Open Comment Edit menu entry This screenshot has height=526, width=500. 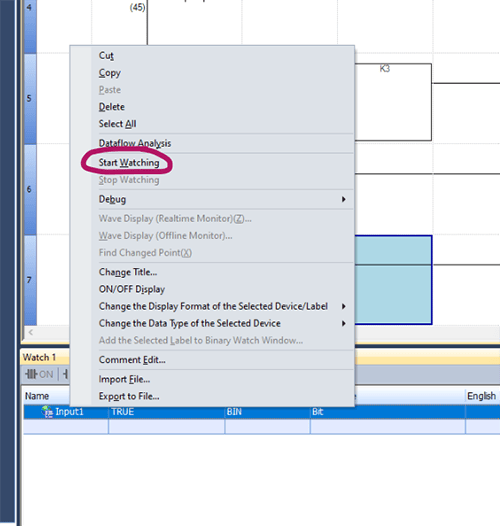pos(132,360)
